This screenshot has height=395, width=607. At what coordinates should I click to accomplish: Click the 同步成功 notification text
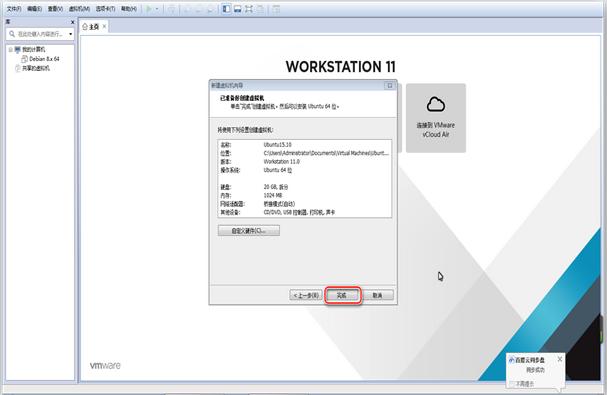coord(535,370)
